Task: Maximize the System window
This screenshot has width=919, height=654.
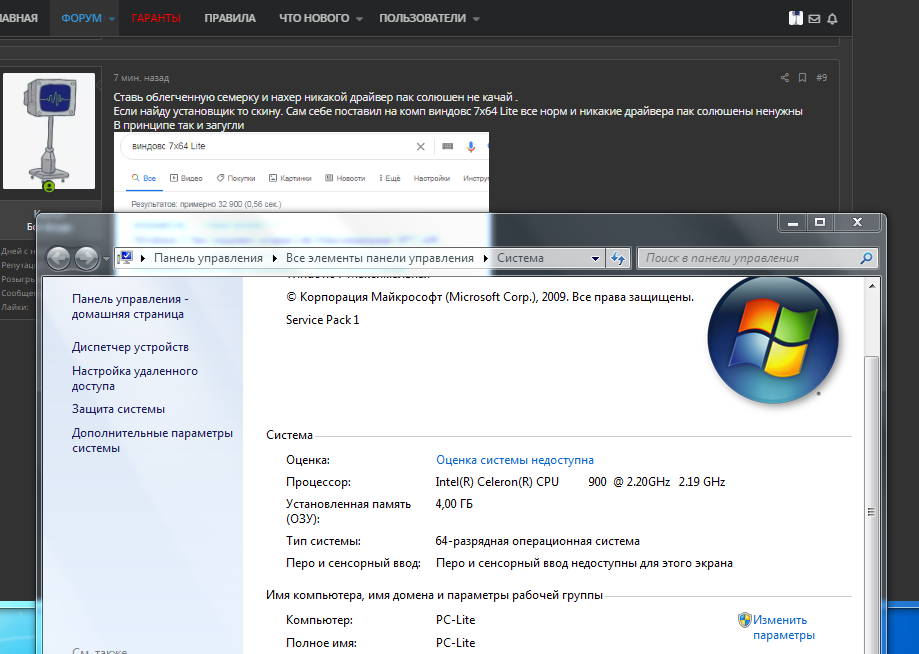Action: (820, 223)
